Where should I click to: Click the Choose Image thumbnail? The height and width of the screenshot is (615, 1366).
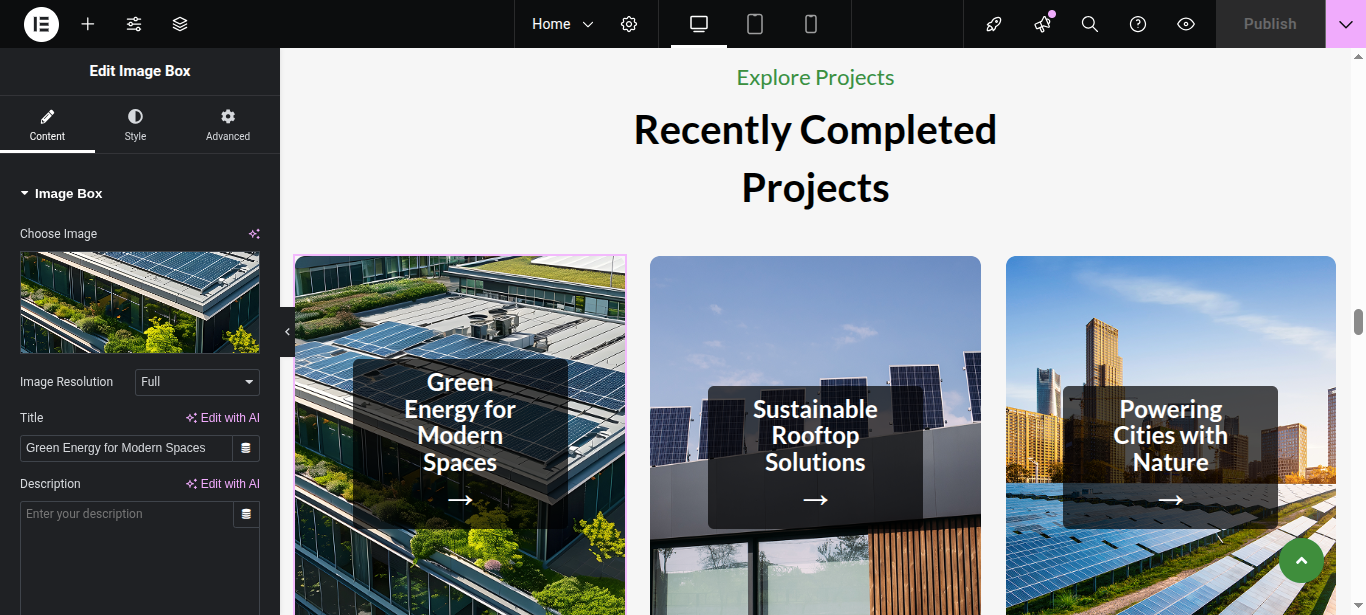(x=140, y=302)
